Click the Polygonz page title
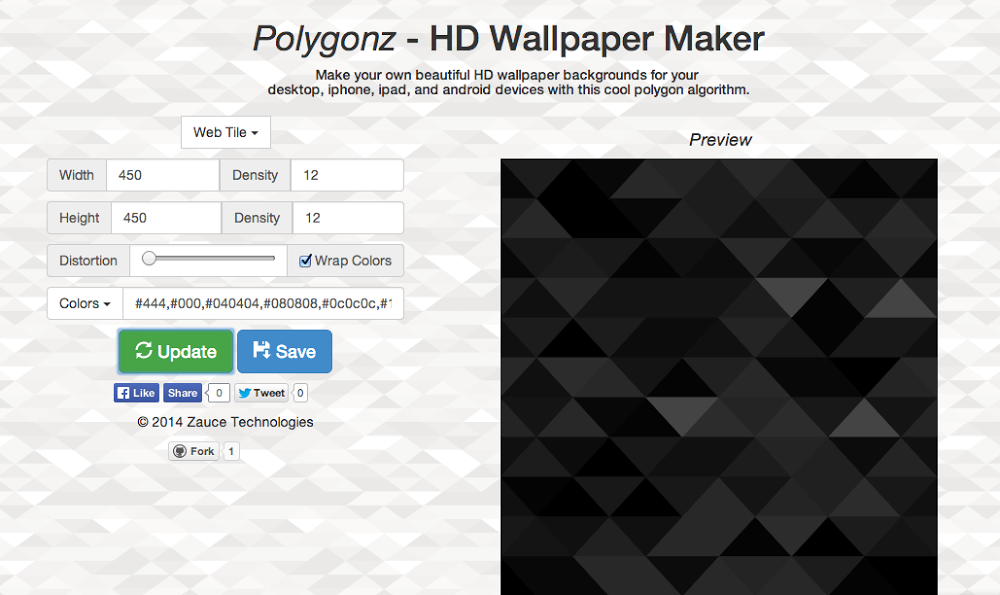 coord(508,38)
